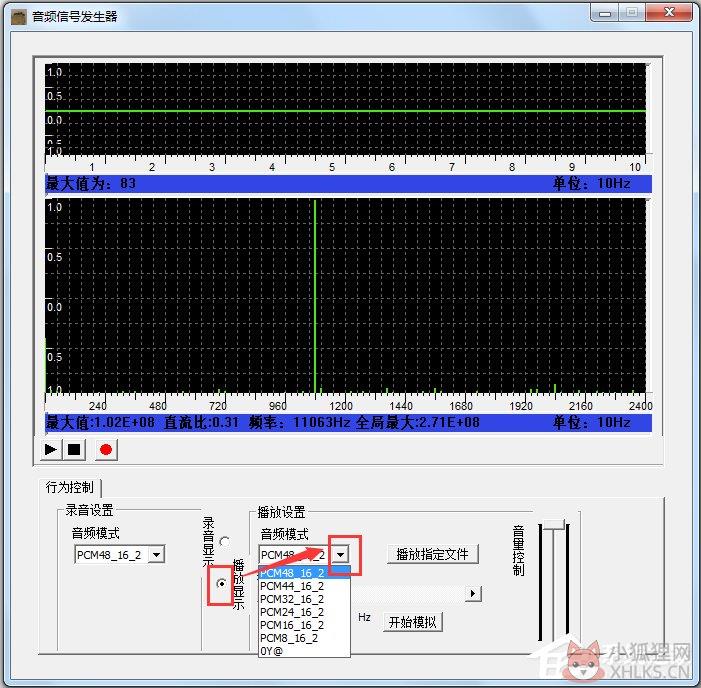
Task: Open the recording 音频模式 dropdown arrow
Action: tap(156, 555)
